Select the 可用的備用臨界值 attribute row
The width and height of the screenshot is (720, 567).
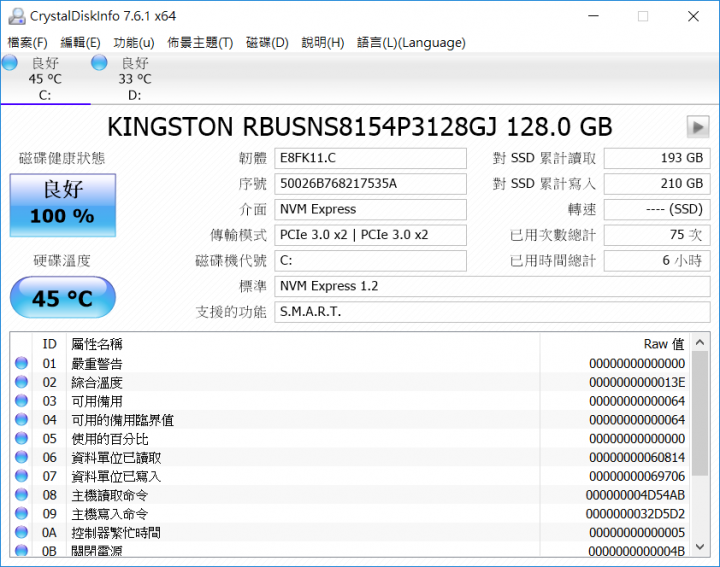350,420
